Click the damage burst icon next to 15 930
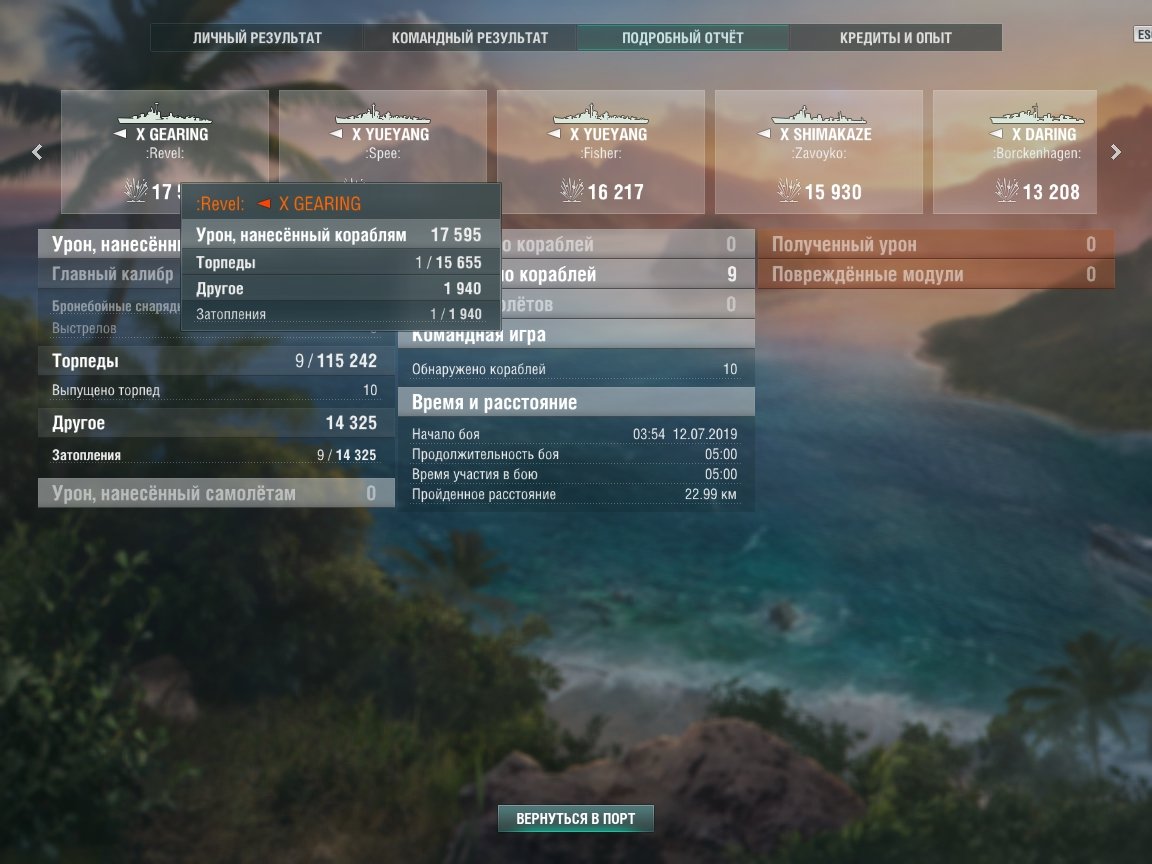The image size is (1152, 864). [789, 190]
